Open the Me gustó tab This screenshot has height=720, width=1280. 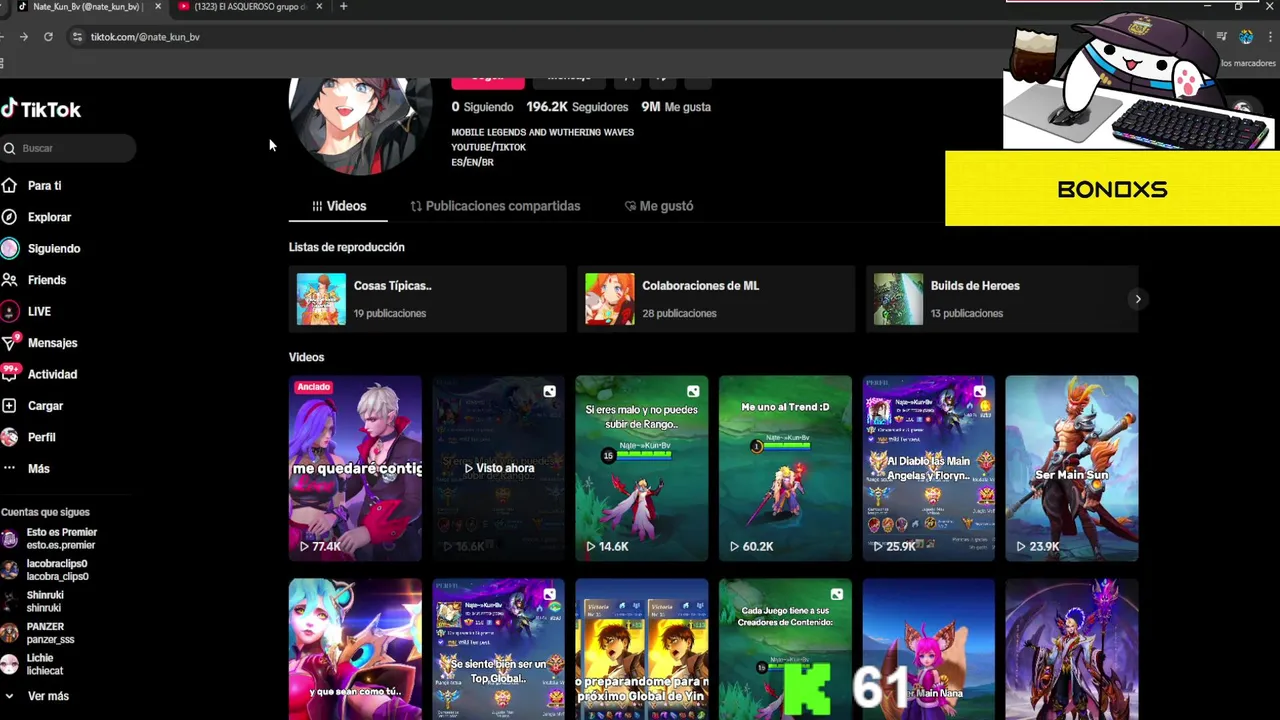click(659, 206)
